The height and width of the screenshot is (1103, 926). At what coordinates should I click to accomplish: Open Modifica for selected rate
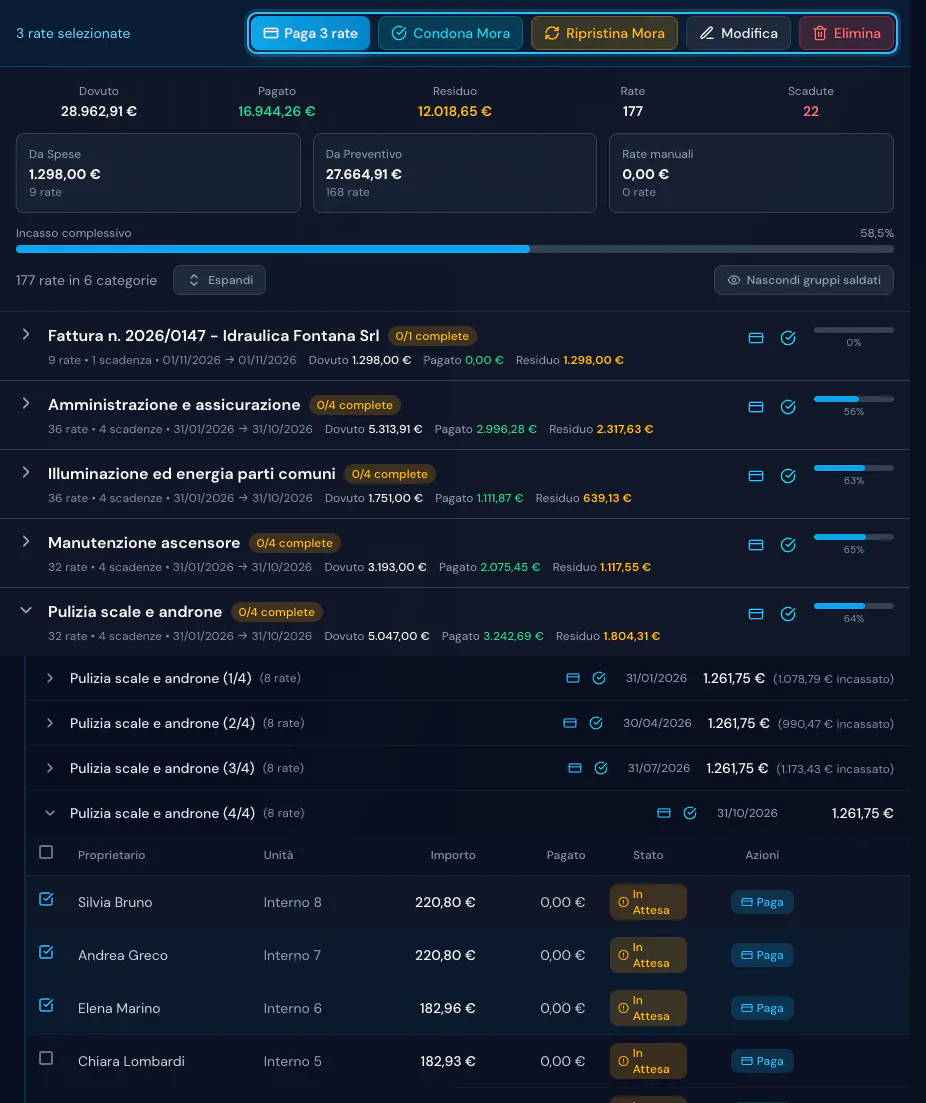(738, 33)
